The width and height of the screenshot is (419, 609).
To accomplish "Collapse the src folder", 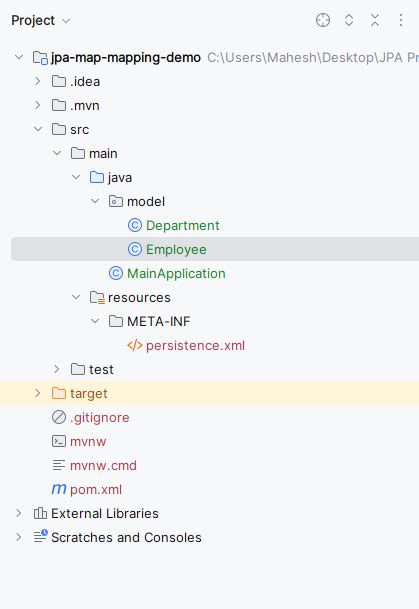I will pyautogui.click(x=38, y=129).
